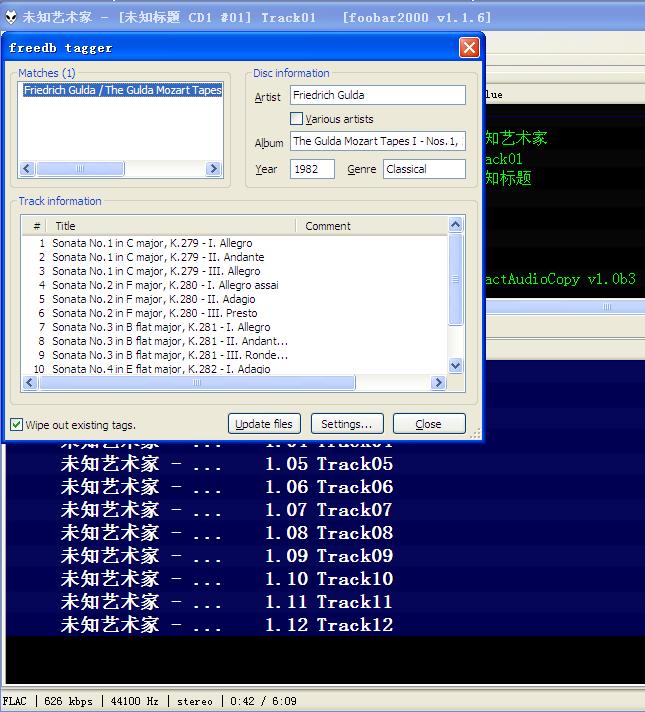Click the track list's up scroll arrow
The image size is (645, 712).
click(456, 224)
